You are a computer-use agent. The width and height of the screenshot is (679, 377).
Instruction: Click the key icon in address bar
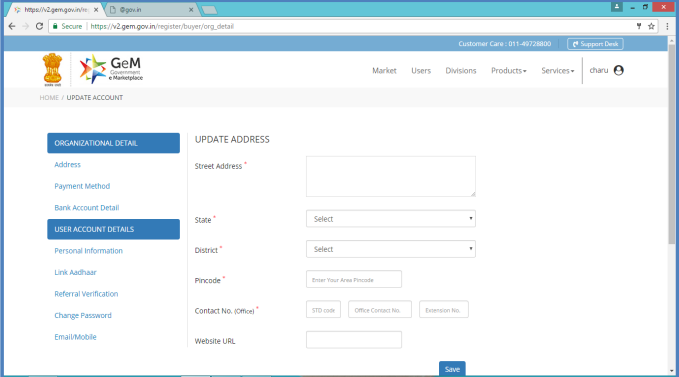pos(639,26)
